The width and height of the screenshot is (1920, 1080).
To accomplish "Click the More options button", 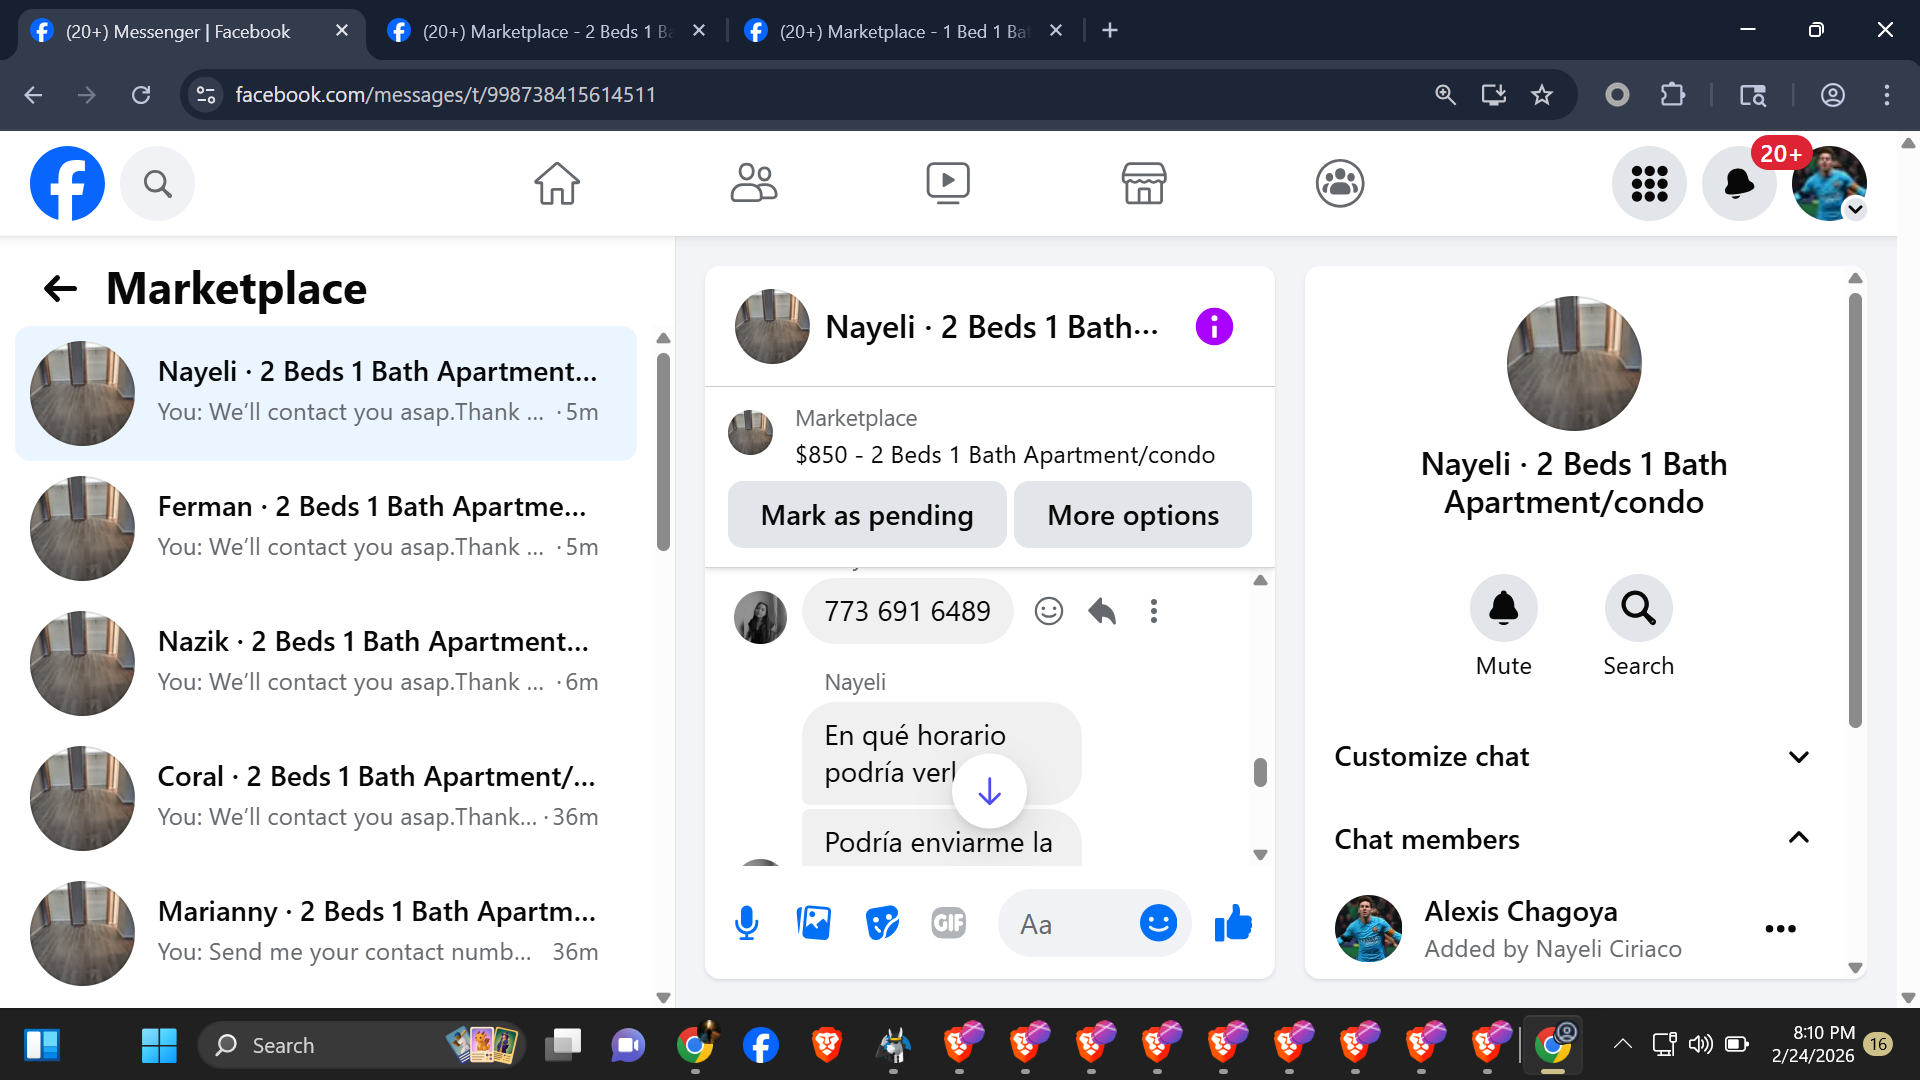I will pos(1132,515).
